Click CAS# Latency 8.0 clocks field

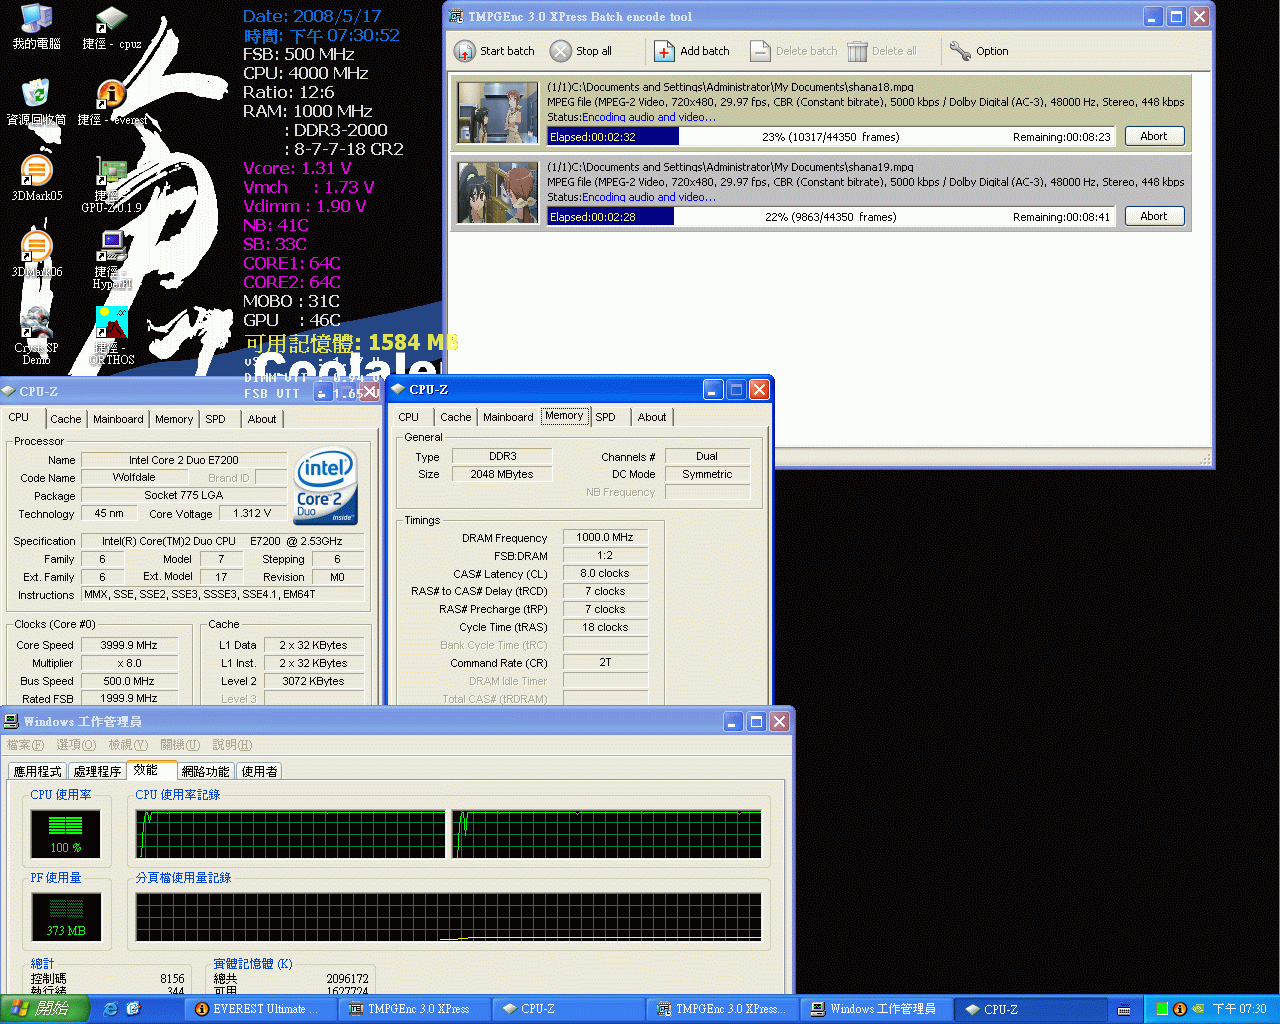pyautogui.click(x=605, y=573)
